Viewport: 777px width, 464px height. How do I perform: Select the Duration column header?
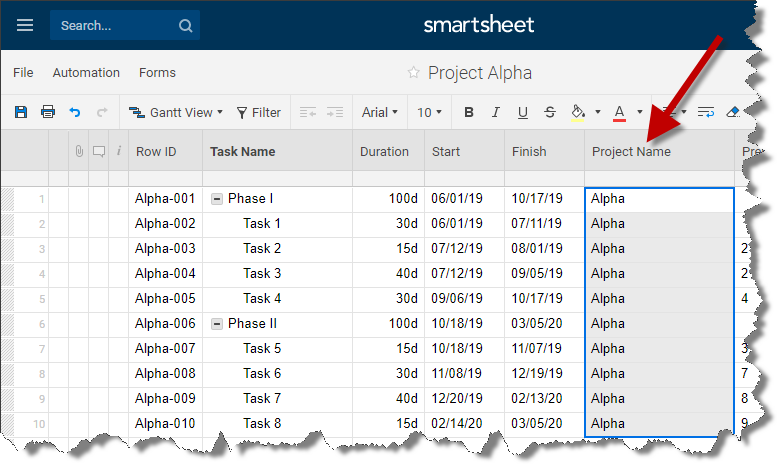click(388, 151)
